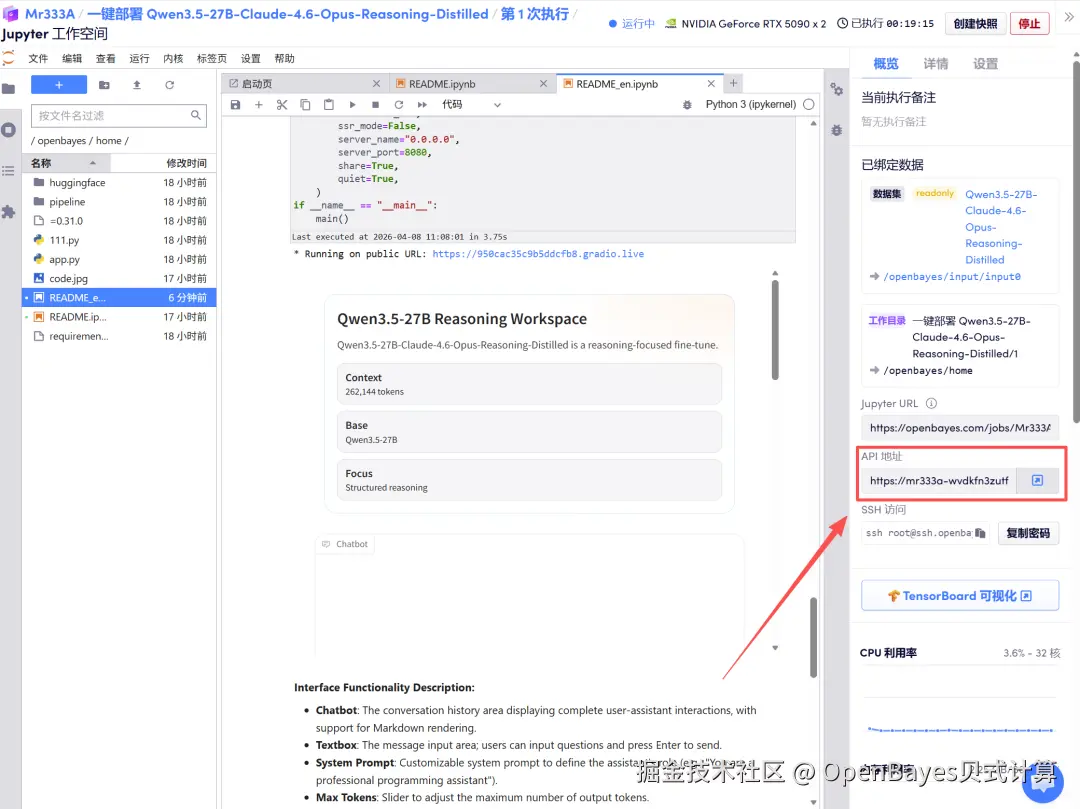Image resolution: width=1080 pixels, height=809 pixels.
Task: Create a new launcher with blue plus button
Action: pos(59,85)
